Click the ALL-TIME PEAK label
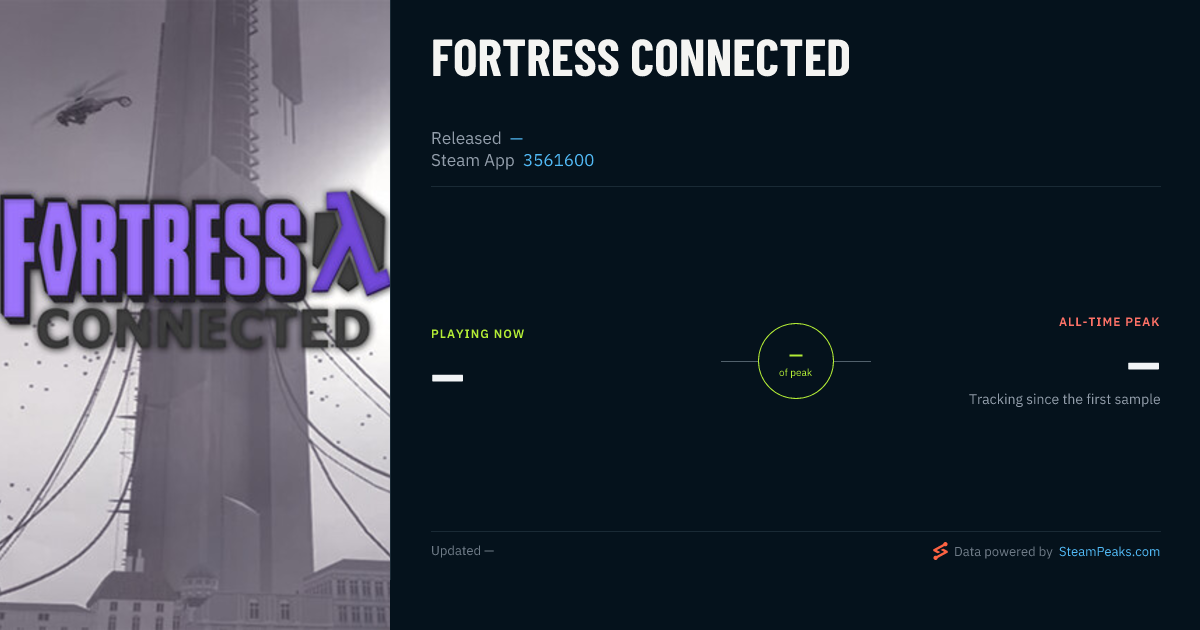Viewport: 1200px width, 630px height. [1109, 322]
